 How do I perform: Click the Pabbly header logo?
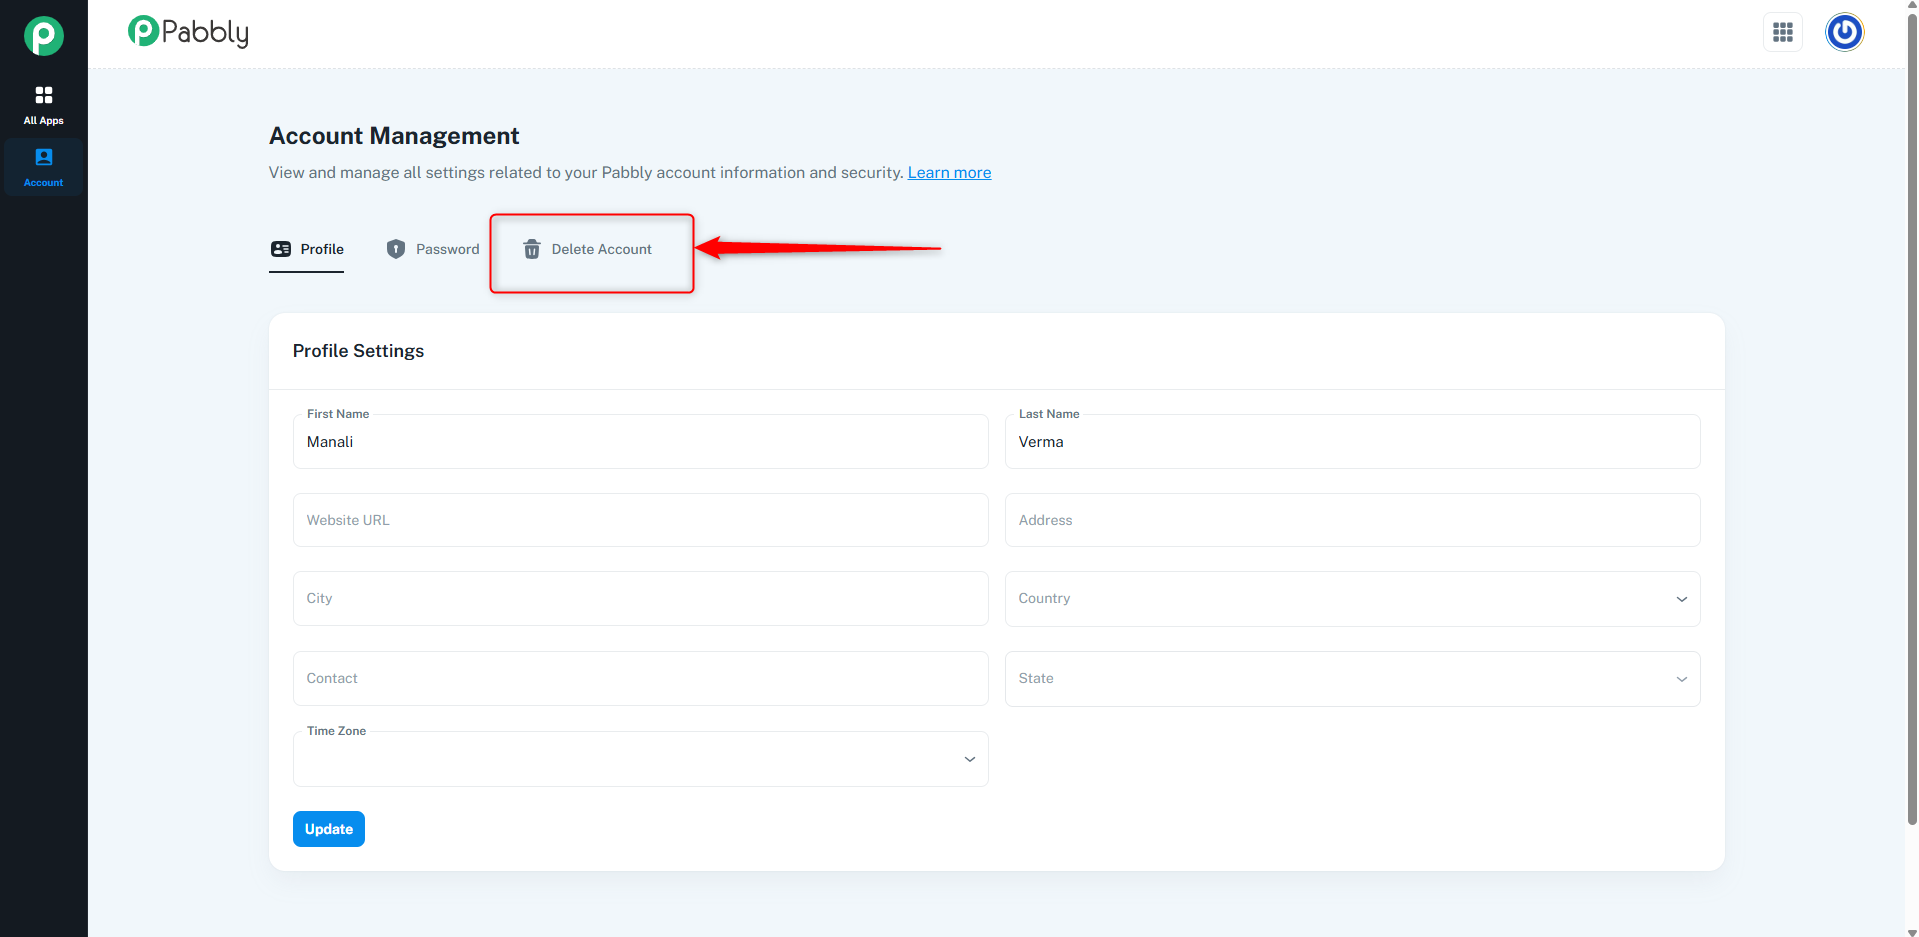tap(188, 32)
